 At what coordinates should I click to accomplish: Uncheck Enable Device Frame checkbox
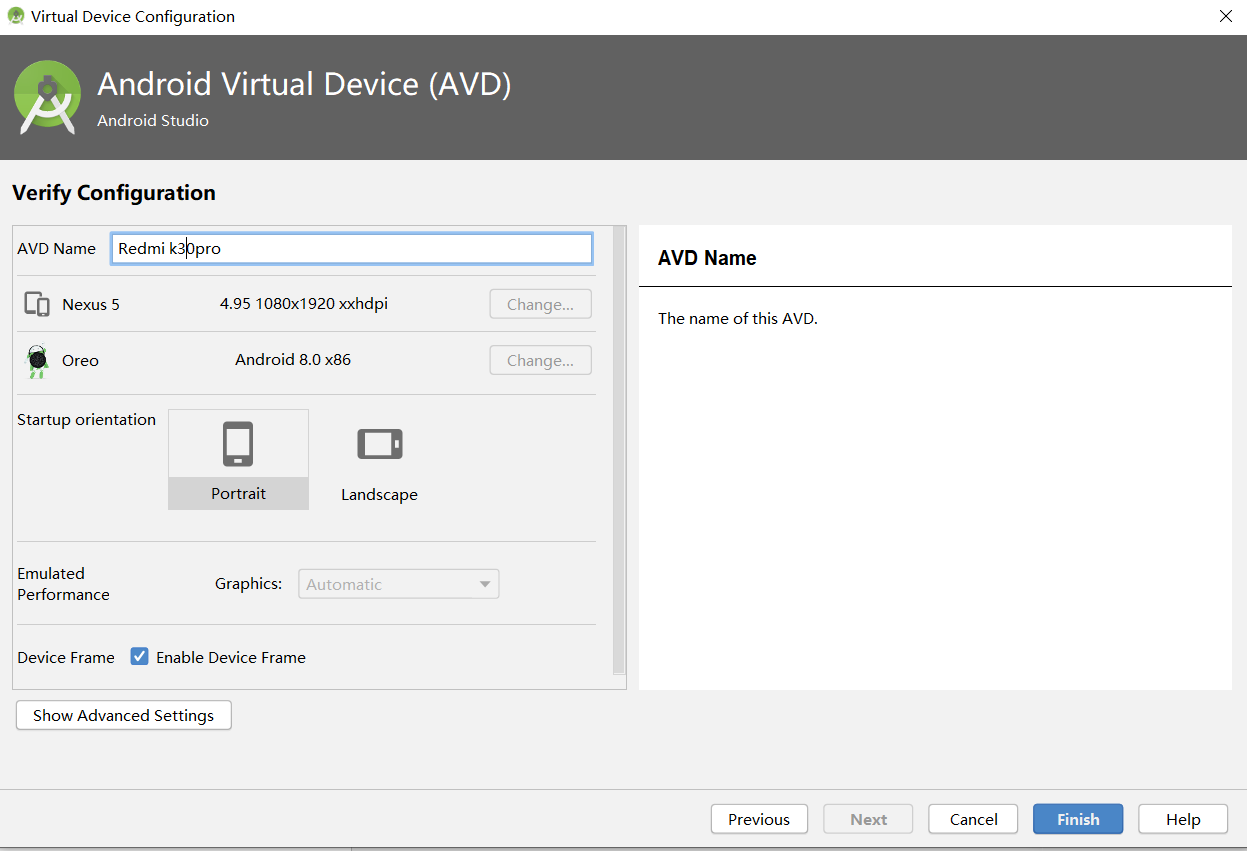140,657
